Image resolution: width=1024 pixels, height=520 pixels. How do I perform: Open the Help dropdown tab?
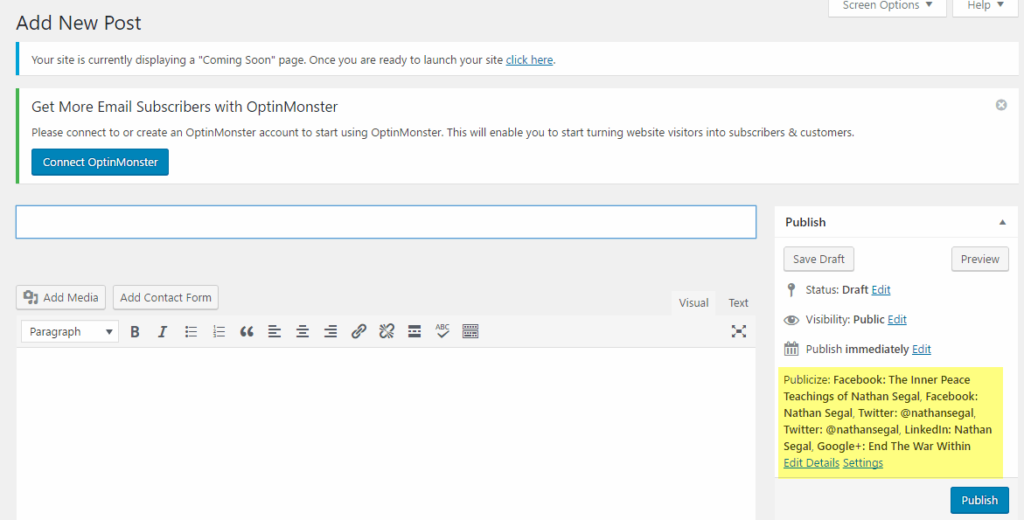pos(985,6)
